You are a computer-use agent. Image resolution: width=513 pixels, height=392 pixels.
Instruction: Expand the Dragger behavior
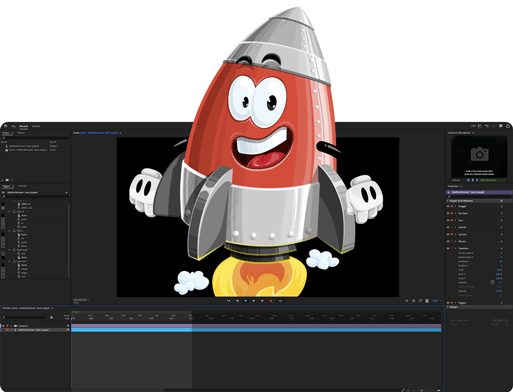coord(455,206)
